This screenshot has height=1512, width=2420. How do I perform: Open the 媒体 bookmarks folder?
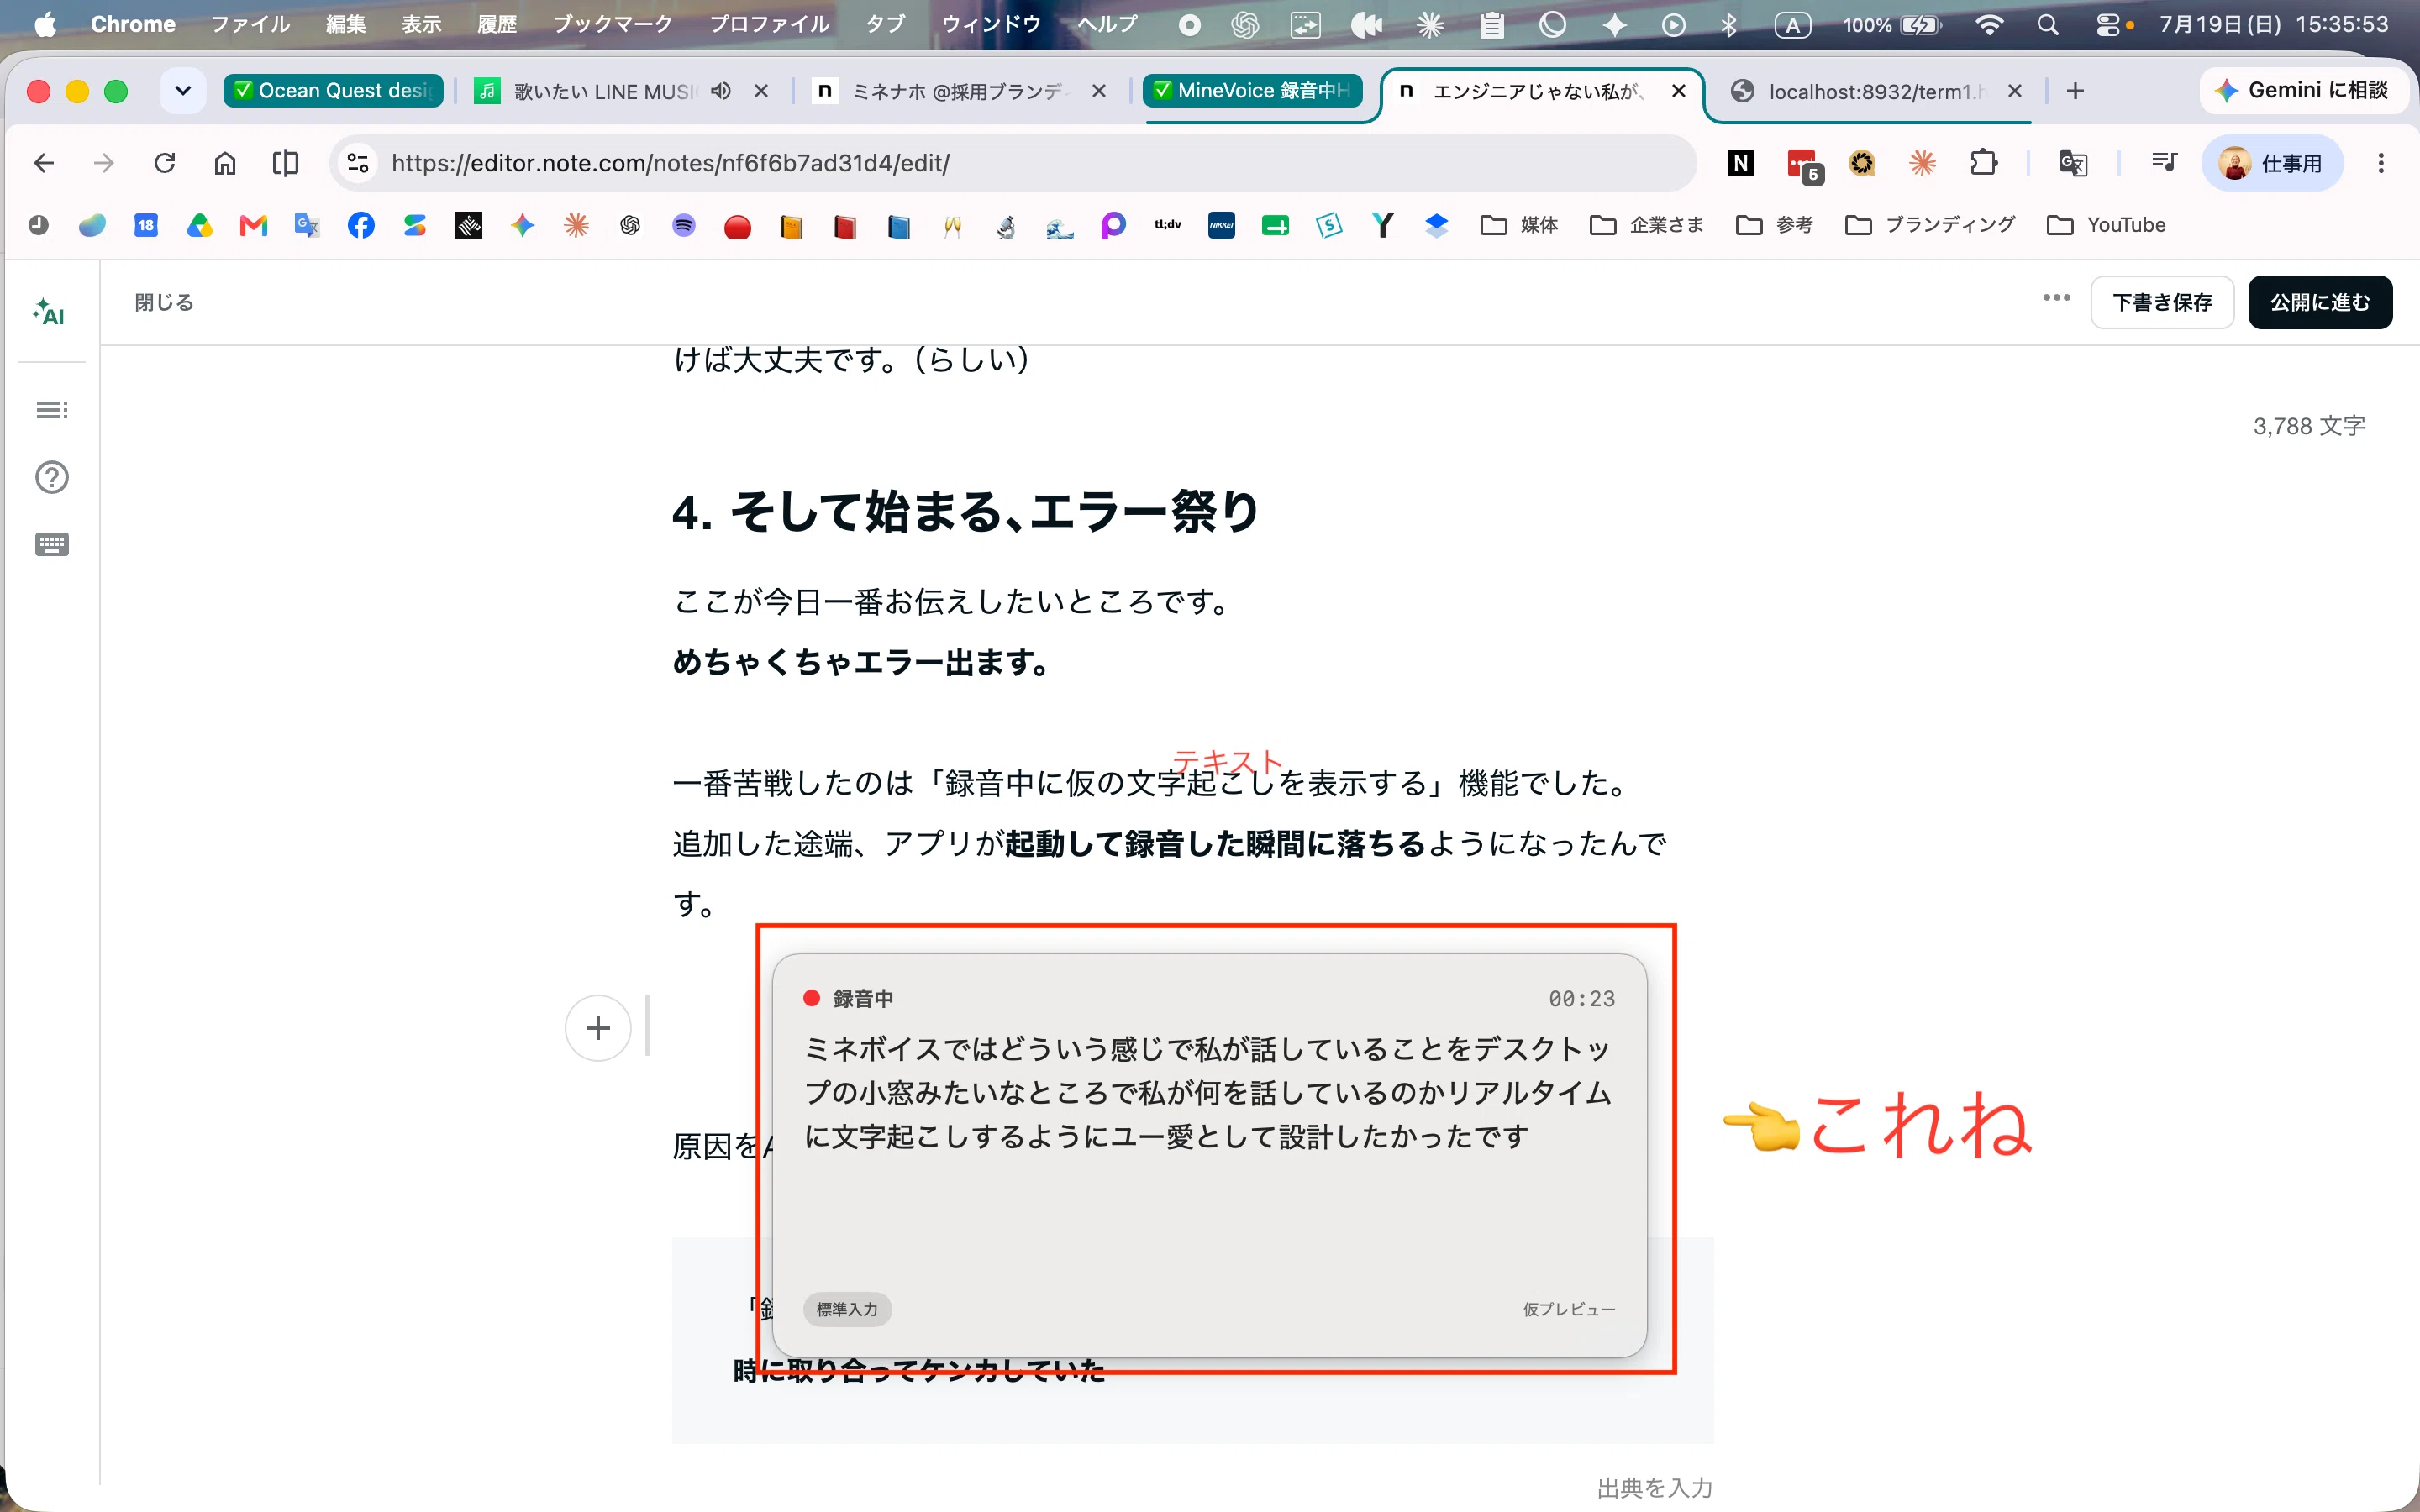(1519, 225)
